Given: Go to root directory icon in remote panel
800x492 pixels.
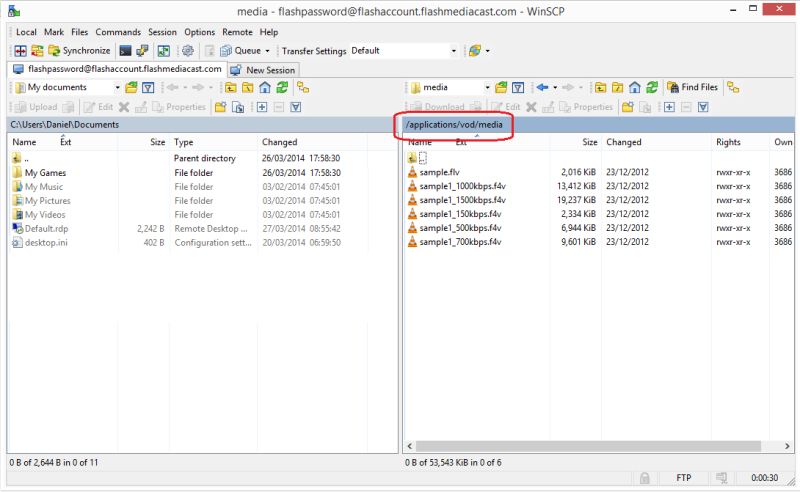Looking at the screenshot, I should (617, 87).
